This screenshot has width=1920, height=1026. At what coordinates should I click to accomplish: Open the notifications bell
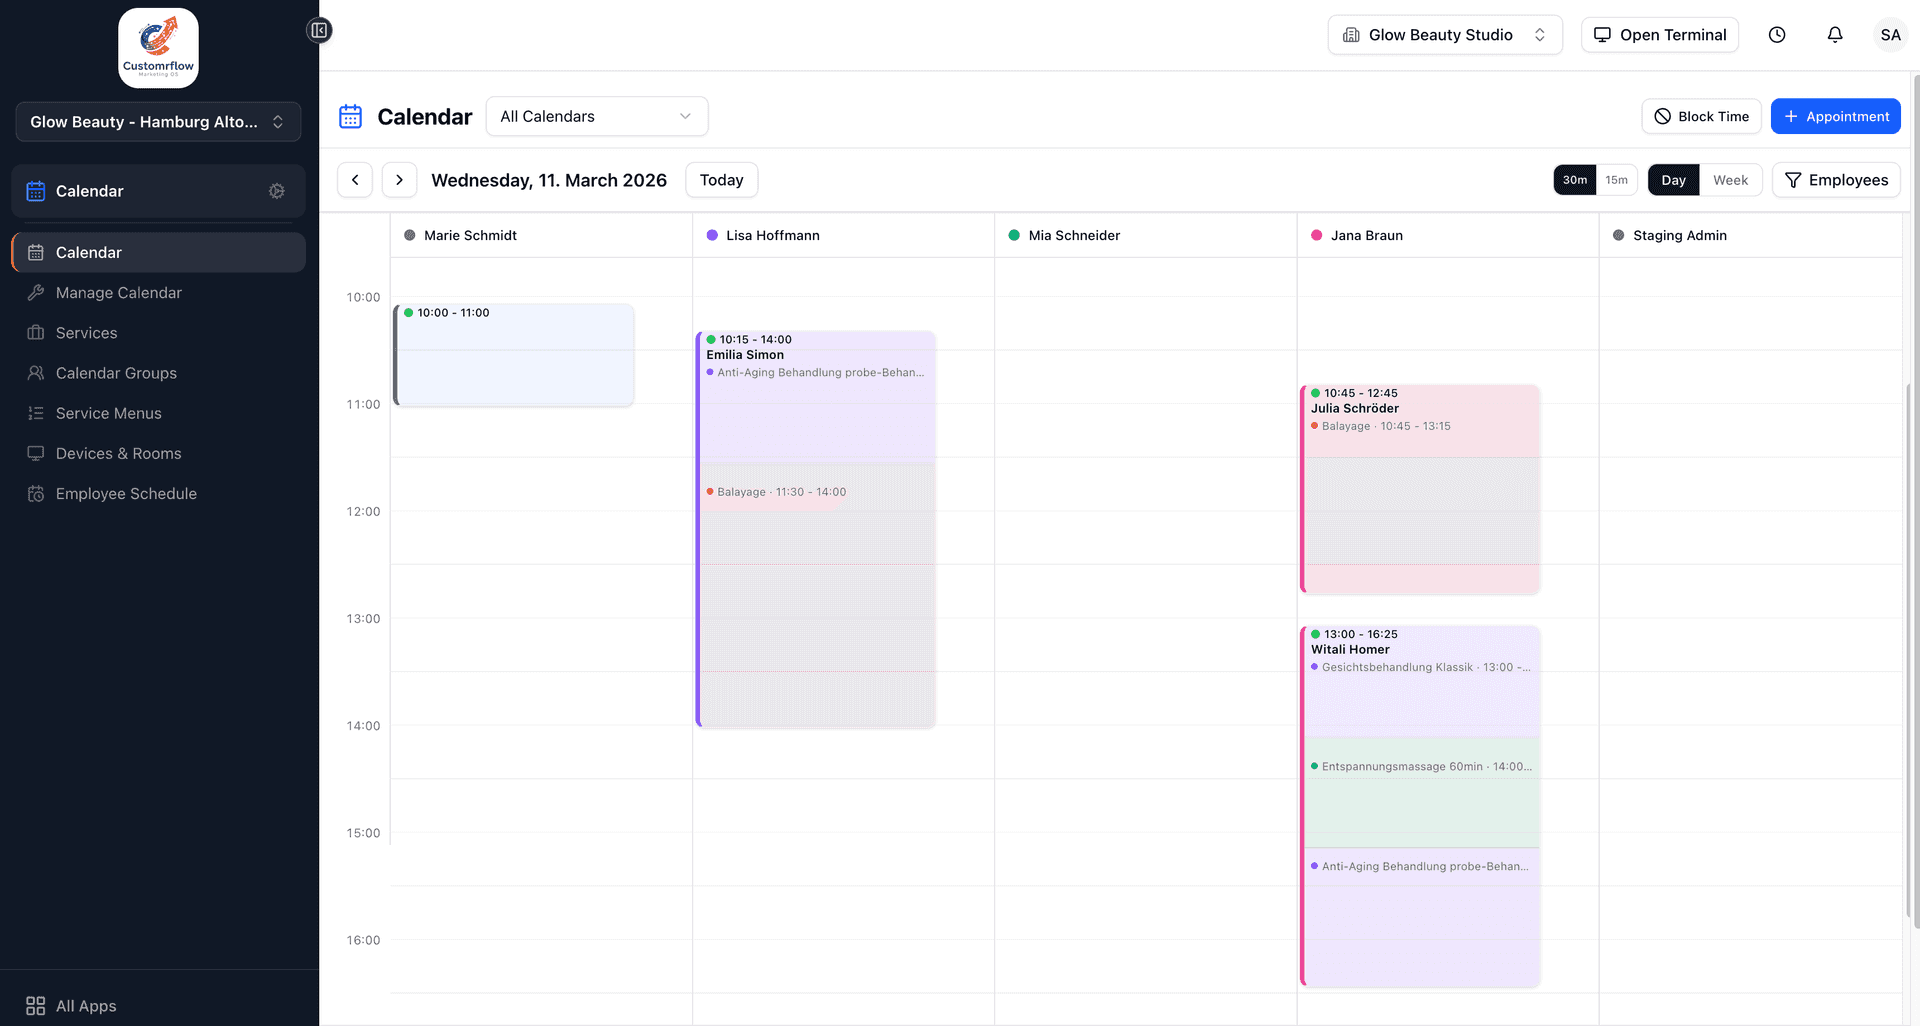point(1835,34)
